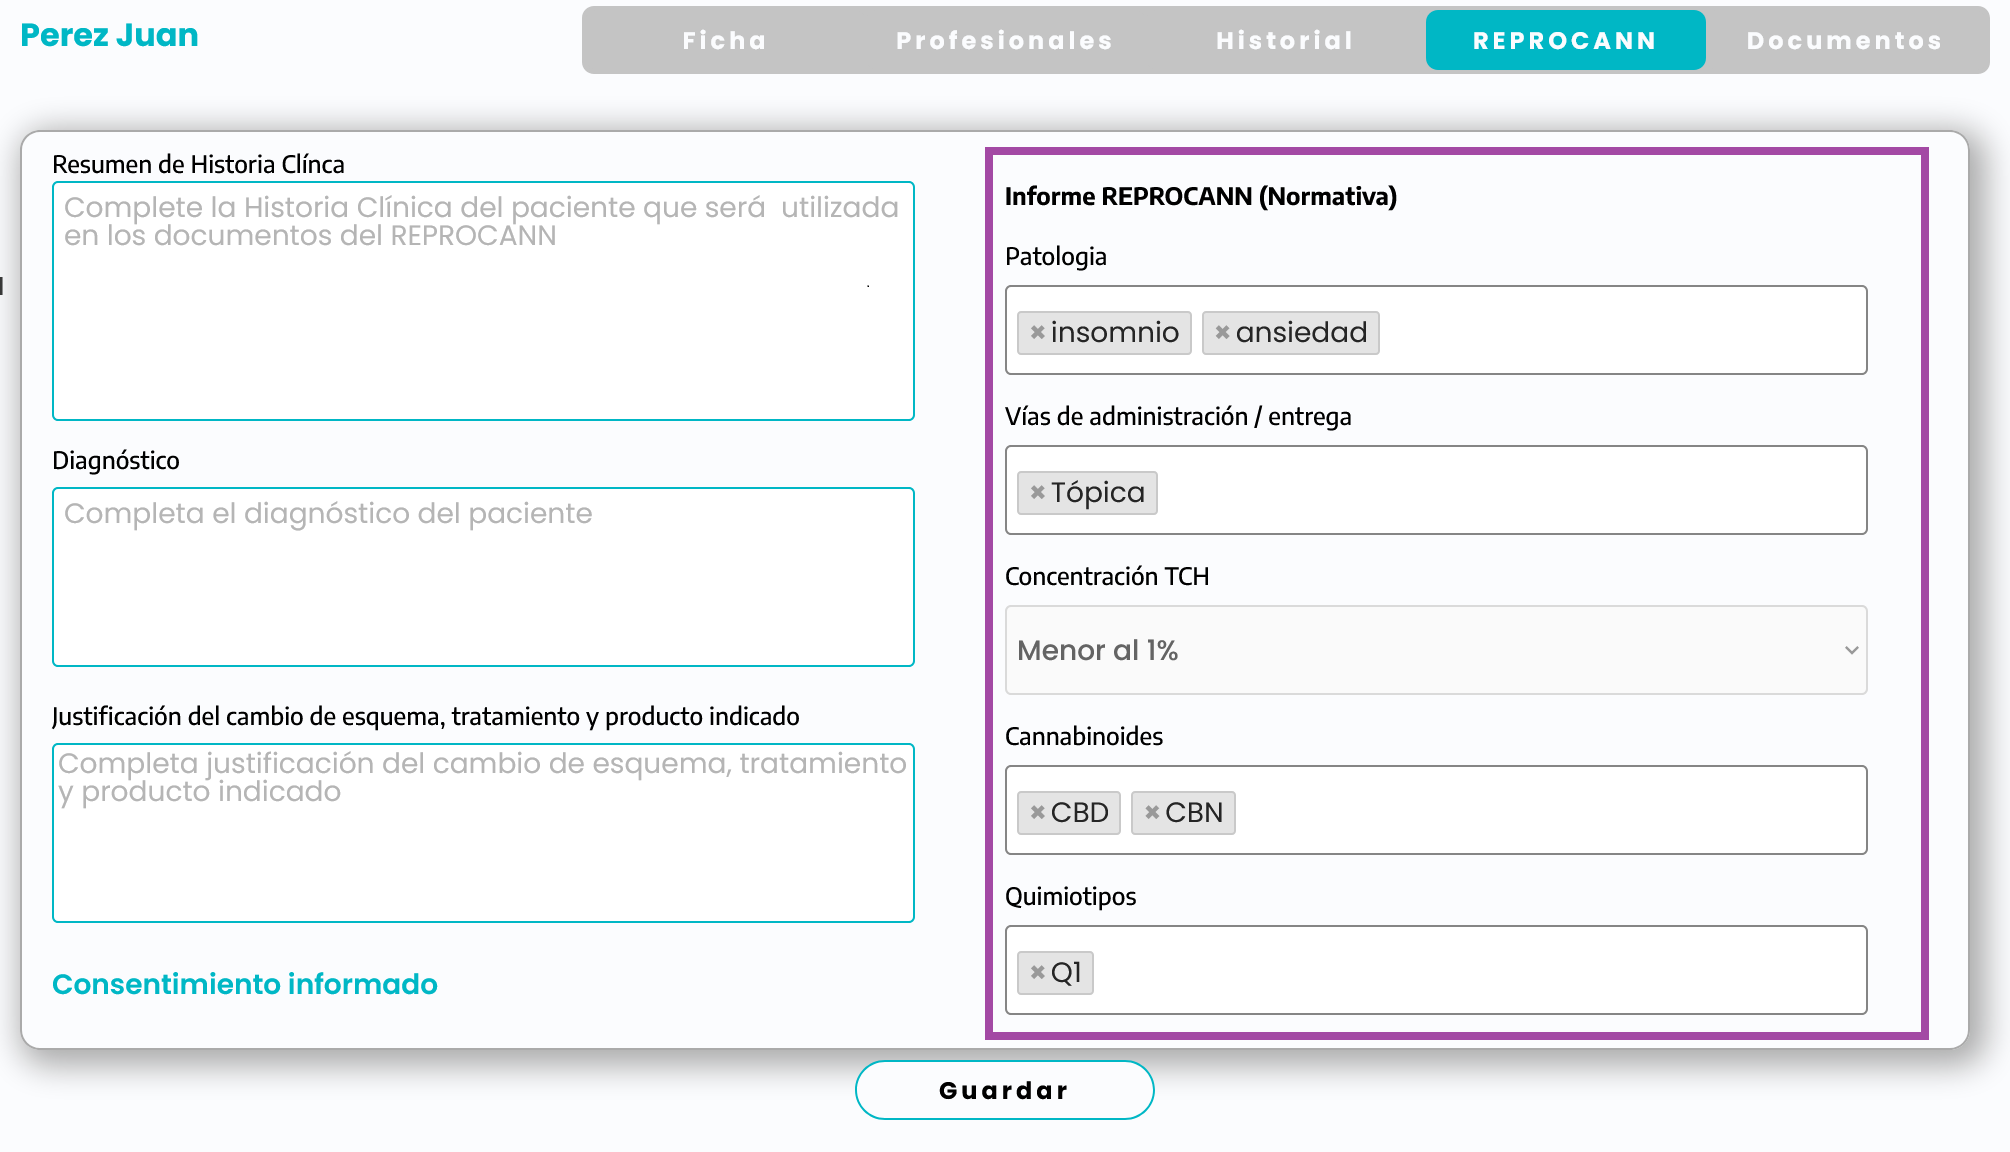Viewport: 2010px width, 1152px height.
Task: Open the Cannabinoides multi-select field
Action: pyautogui.click(x=1550, y=810)
